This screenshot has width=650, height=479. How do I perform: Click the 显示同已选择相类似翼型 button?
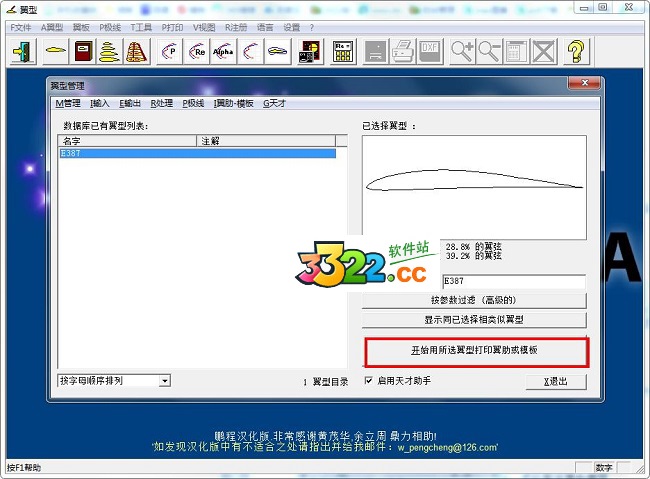click(x=474, y=320)
